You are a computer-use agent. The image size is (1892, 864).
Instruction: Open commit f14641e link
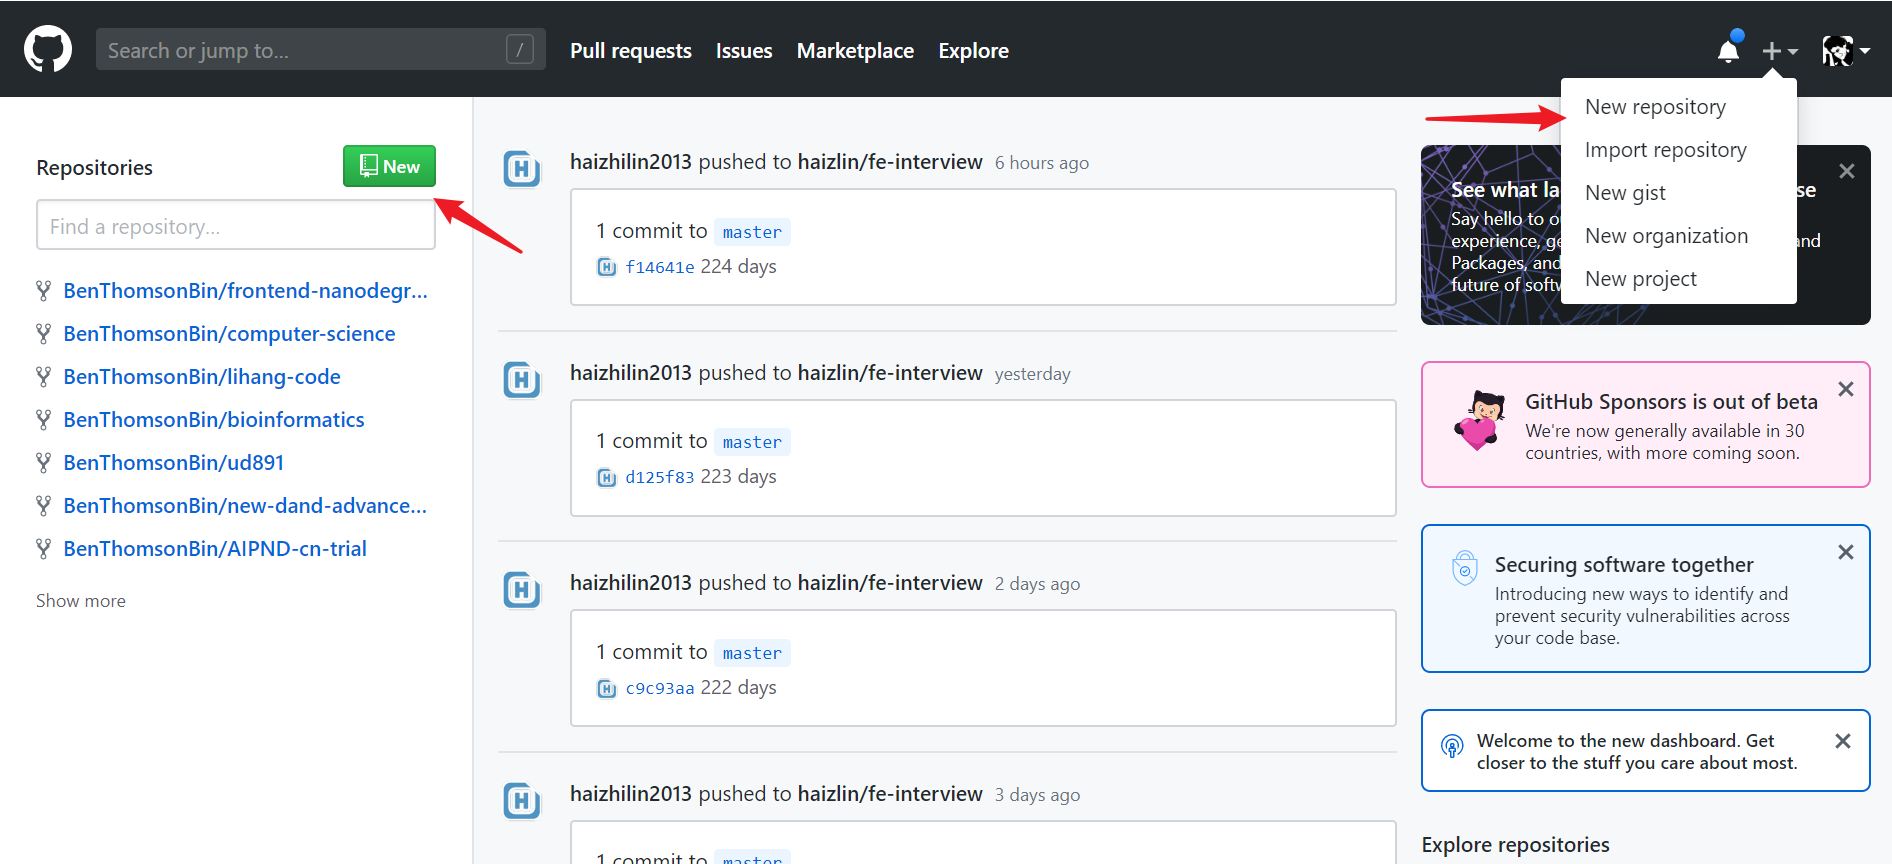click(660, 267)
